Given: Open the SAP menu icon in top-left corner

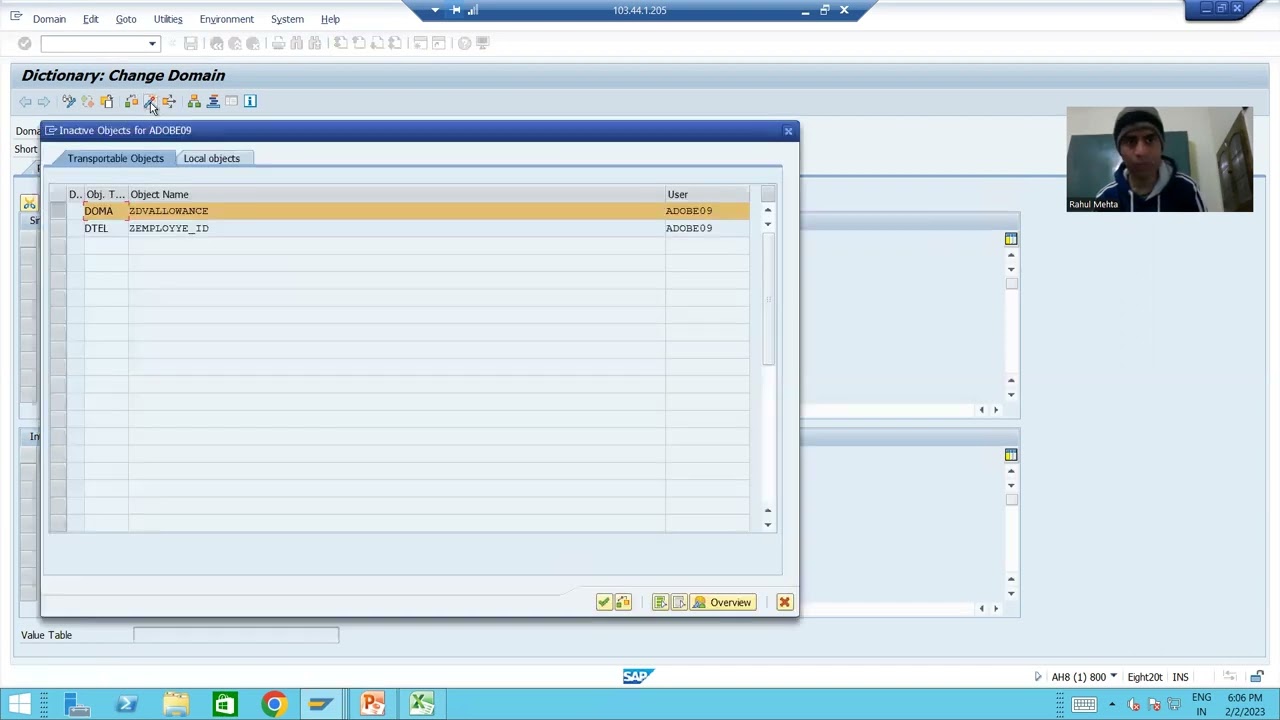Looking at the screenshot, I should pos(16,18).
